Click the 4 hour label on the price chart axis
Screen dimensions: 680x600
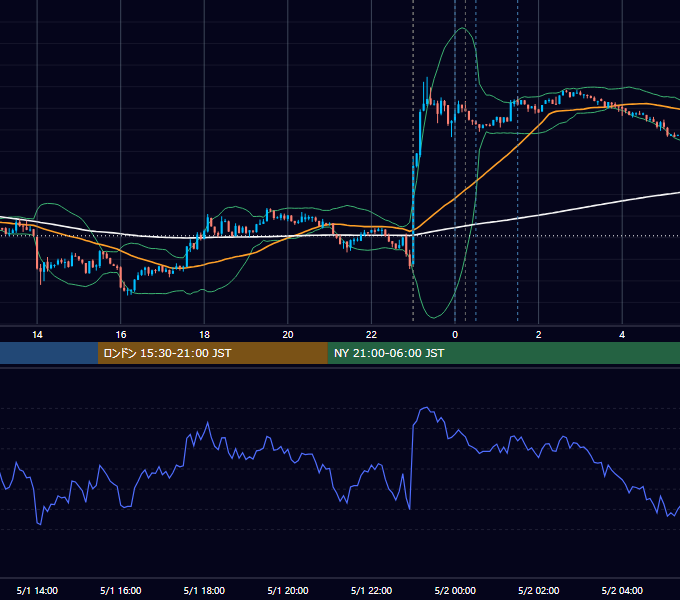(622, 335)
